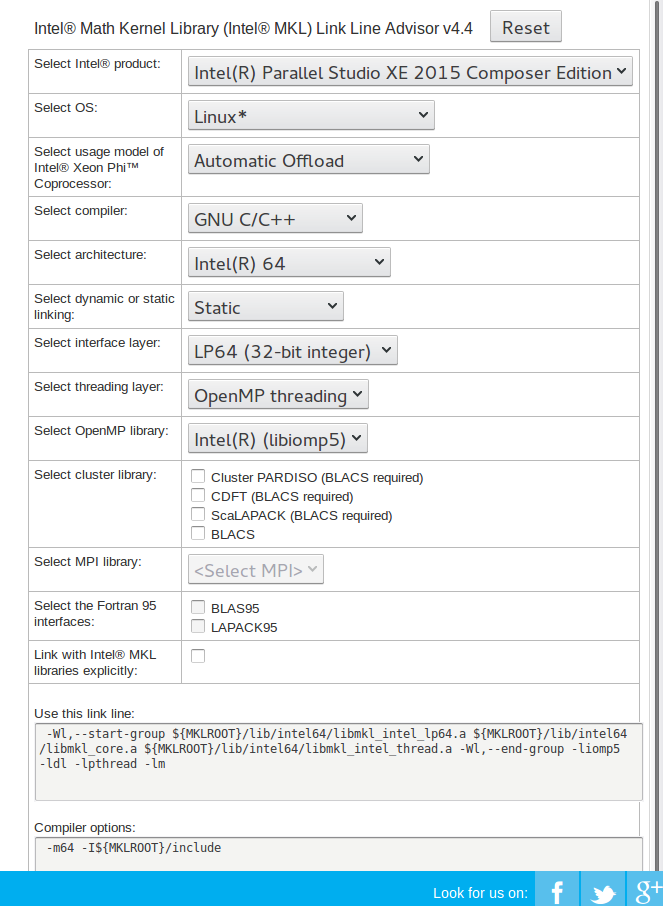Image resolution: width=663 pixels, height=906 pixels.
Task: Open the Intel product dropdown
Action: (410, 72)
